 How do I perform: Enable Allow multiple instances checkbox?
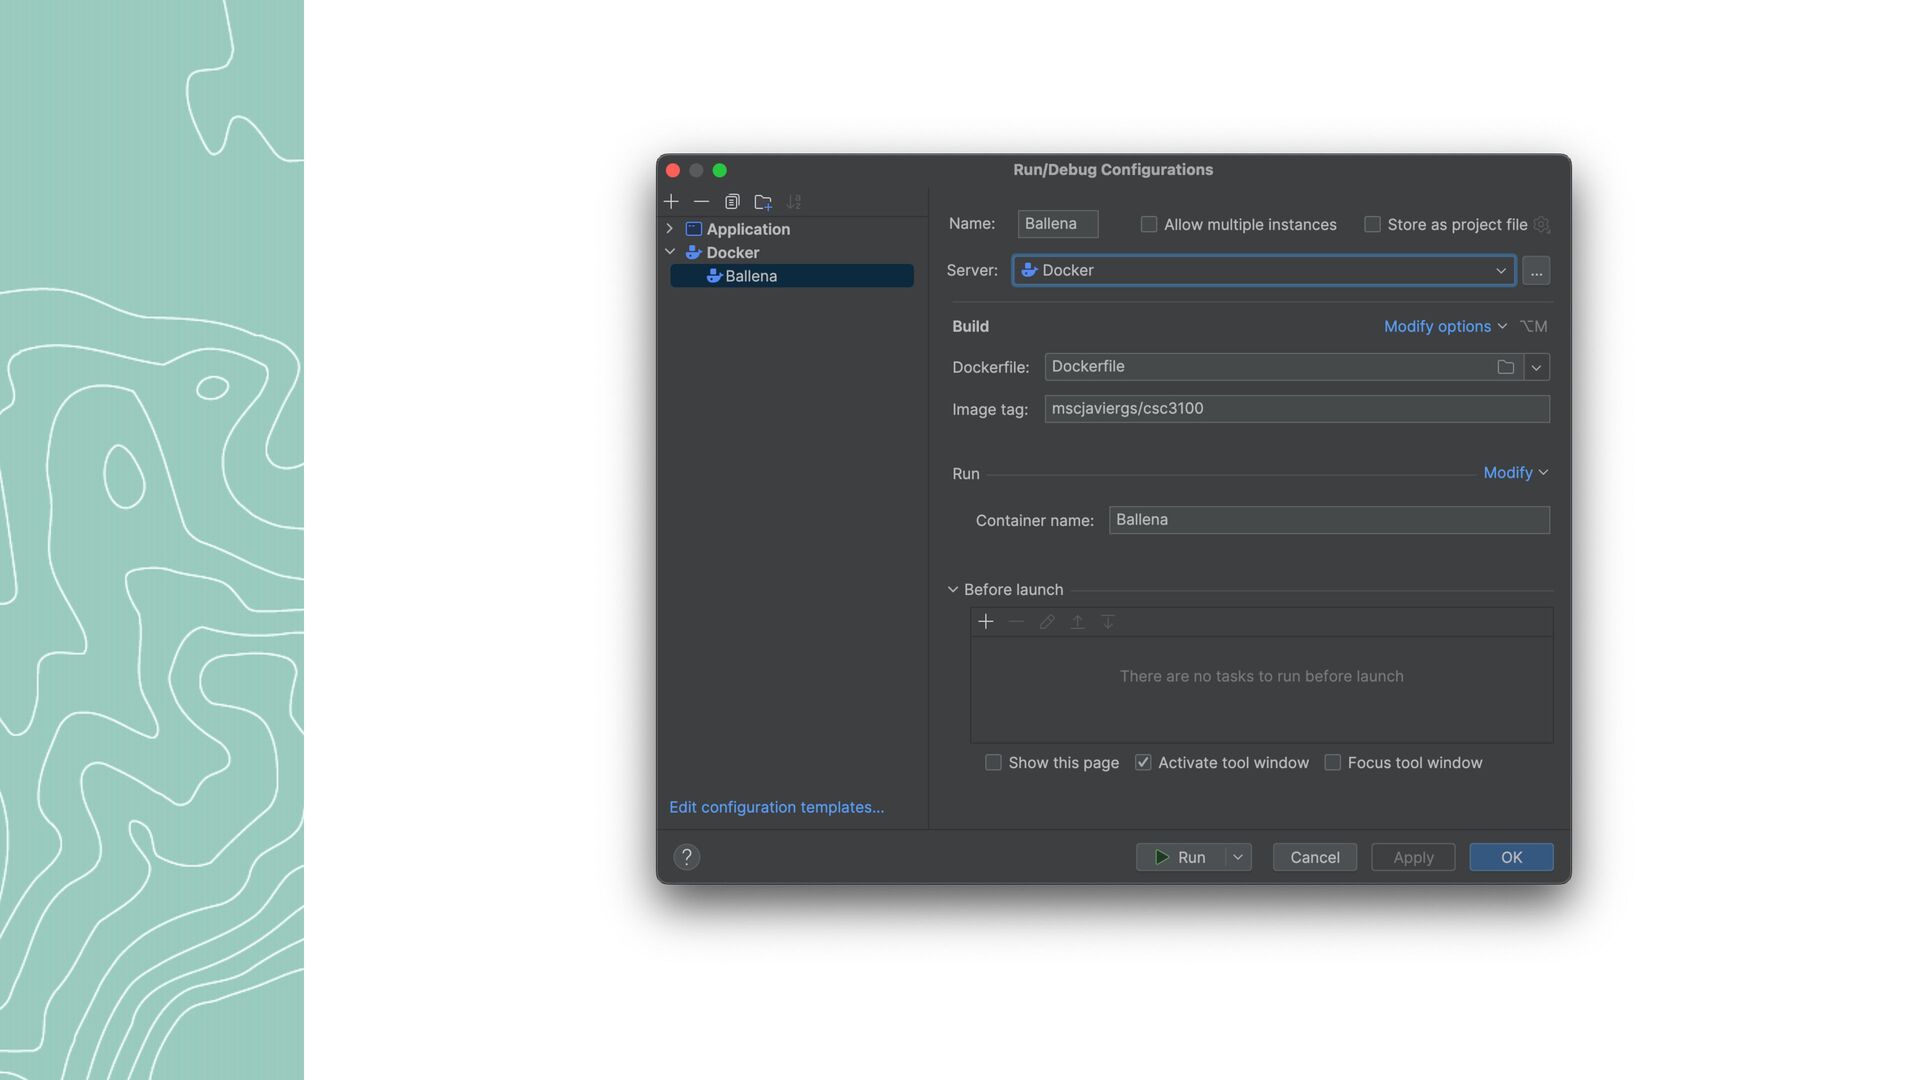pos(1149,225)
